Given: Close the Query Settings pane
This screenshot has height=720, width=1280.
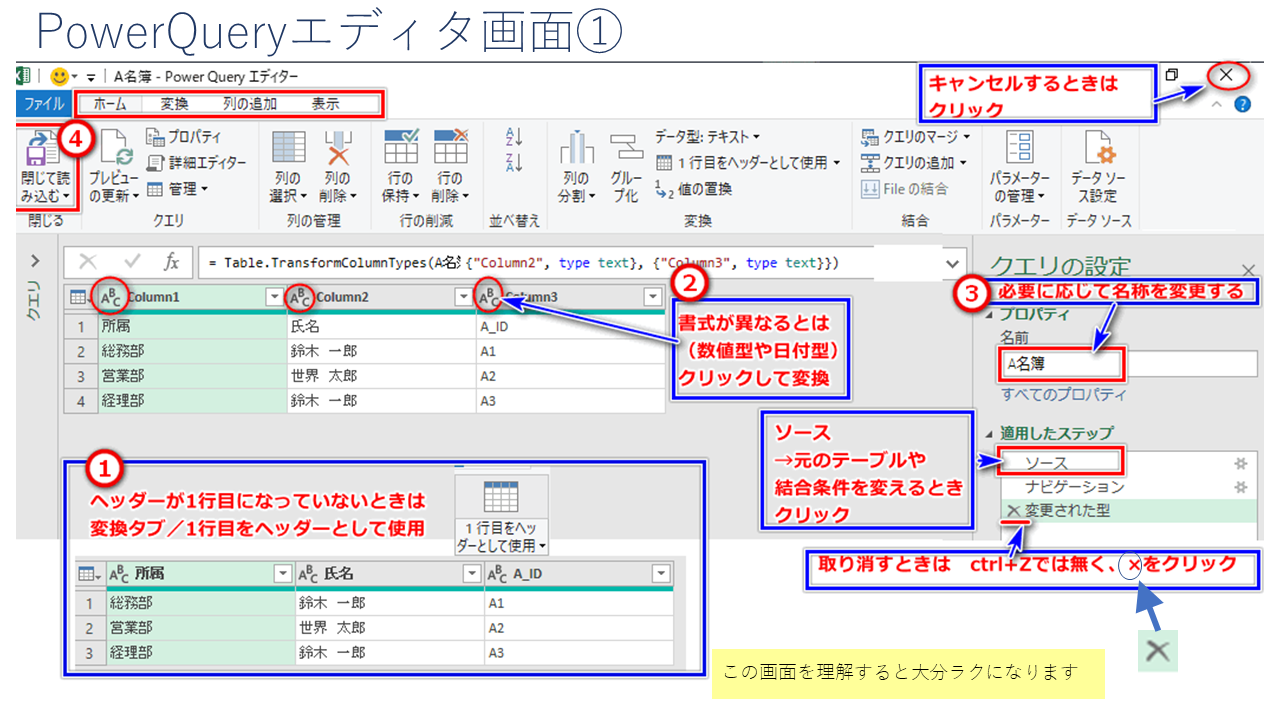Looking at the screenshot, I should [x=1248, y=270].
